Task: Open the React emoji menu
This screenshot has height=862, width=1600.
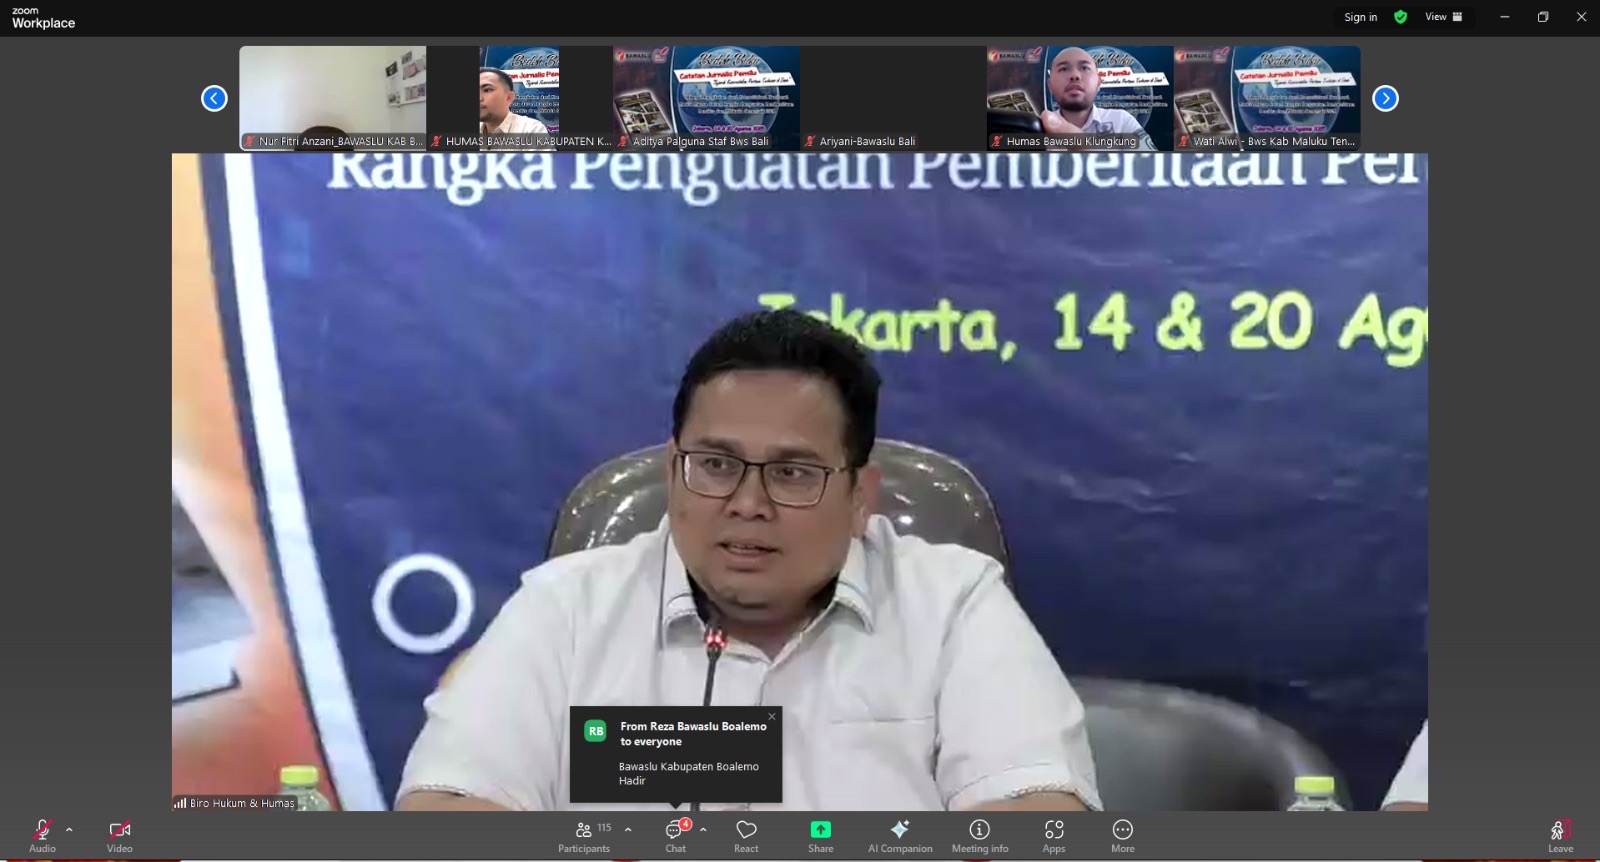Action: click(x=746, y=835)
